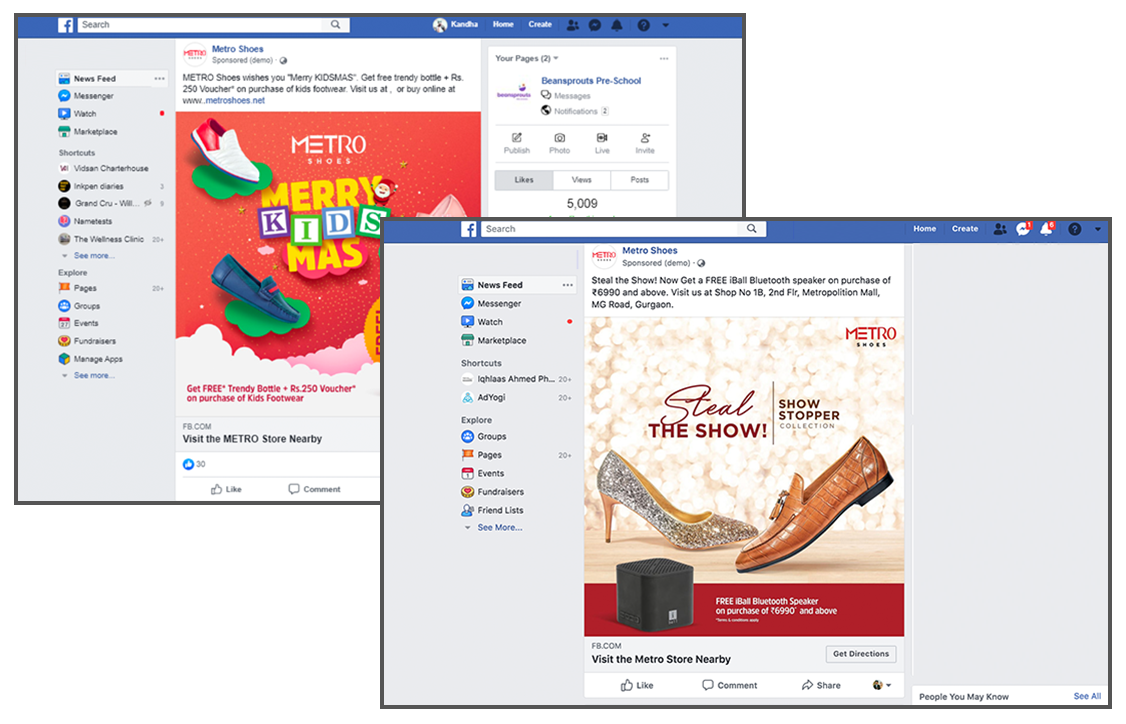Click the search magnifier in the Kidsmas ad window
The height and width of the screenshot is (724, 1126).
335,24
